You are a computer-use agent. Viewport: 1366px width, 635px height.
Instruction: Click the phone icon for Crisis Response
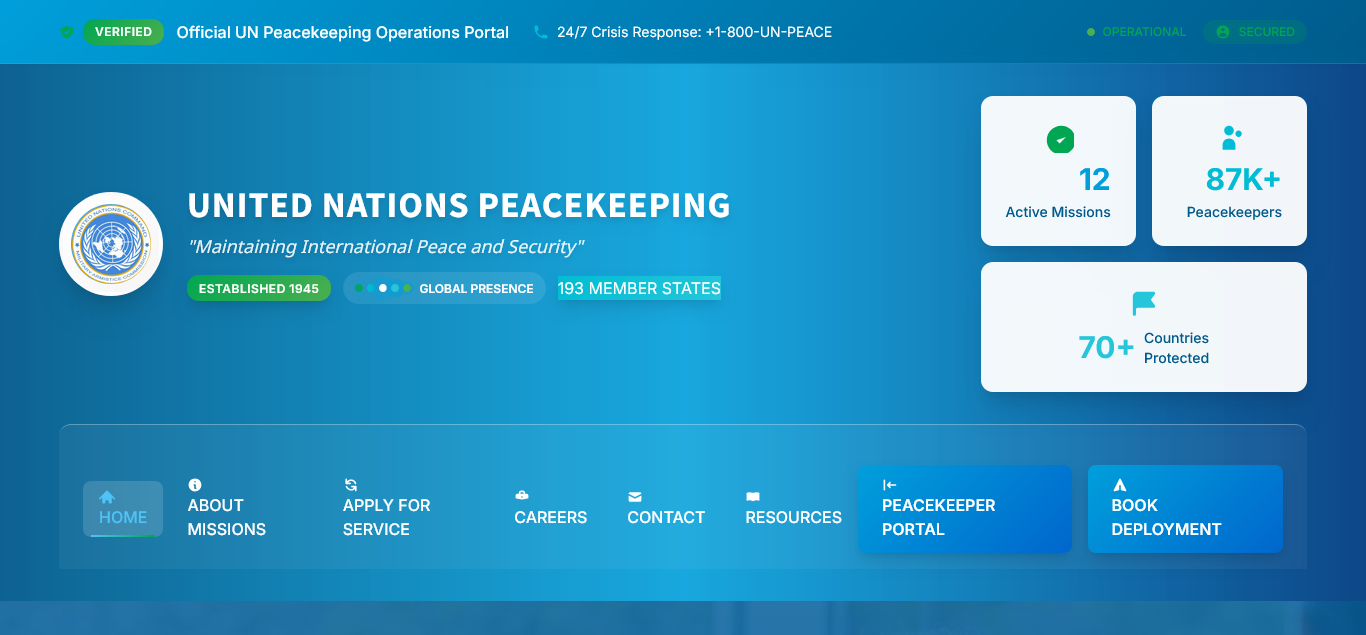[x=541, y=32]
